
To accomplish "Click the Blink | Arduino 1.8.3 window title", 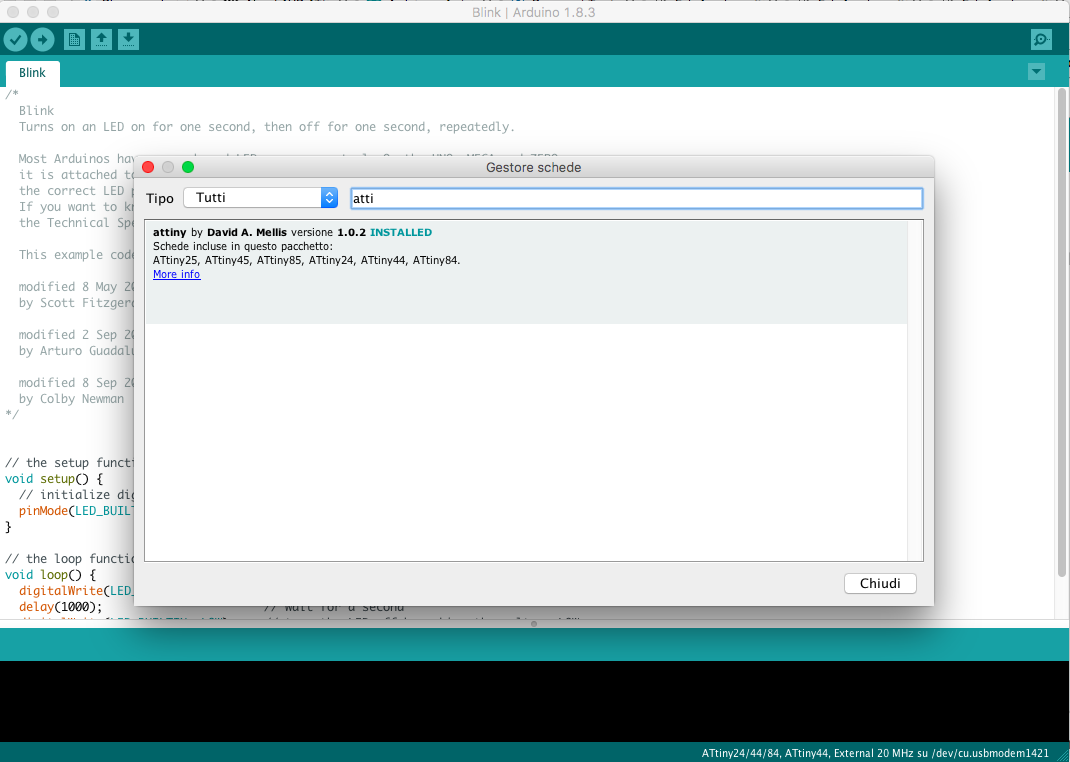I will pos(534,12).
